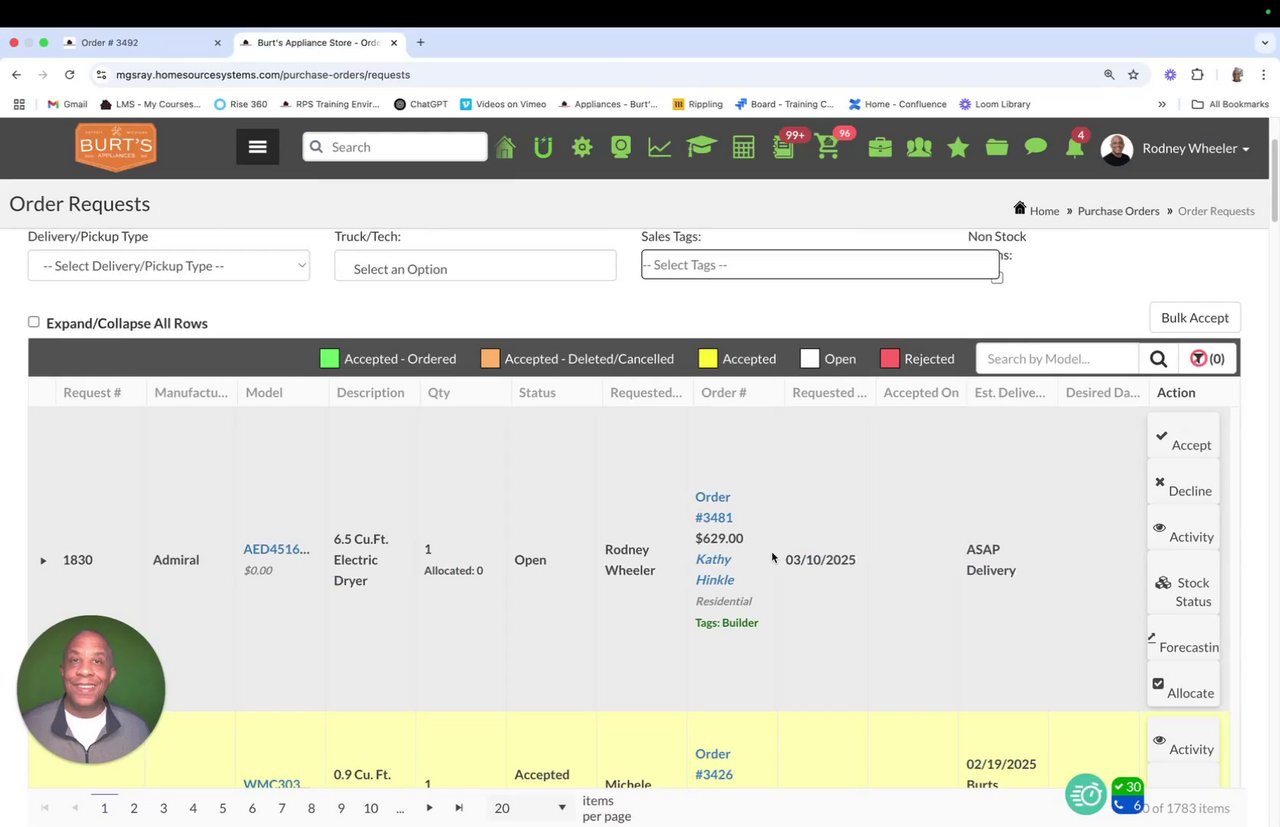Open the Purchase Orders breadcrumb
Image resolution: width=1280 pixels, height=827 pixels.
1118,211
